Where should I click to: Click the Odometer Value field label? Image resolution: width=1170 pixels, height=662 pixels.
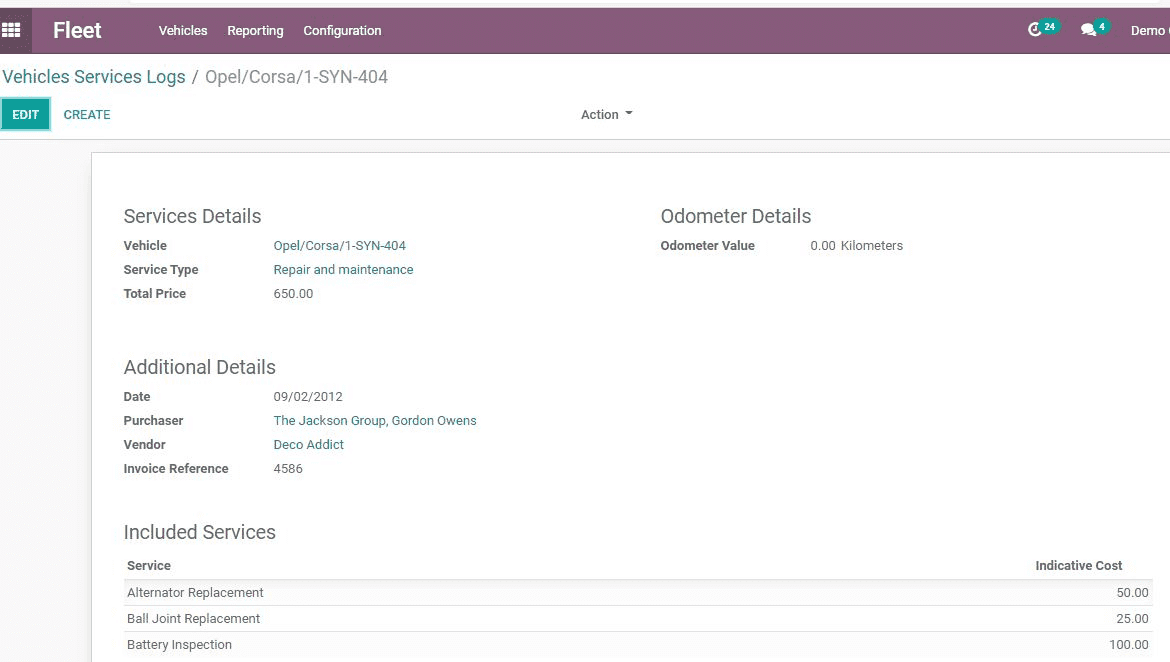coord(707,246)
